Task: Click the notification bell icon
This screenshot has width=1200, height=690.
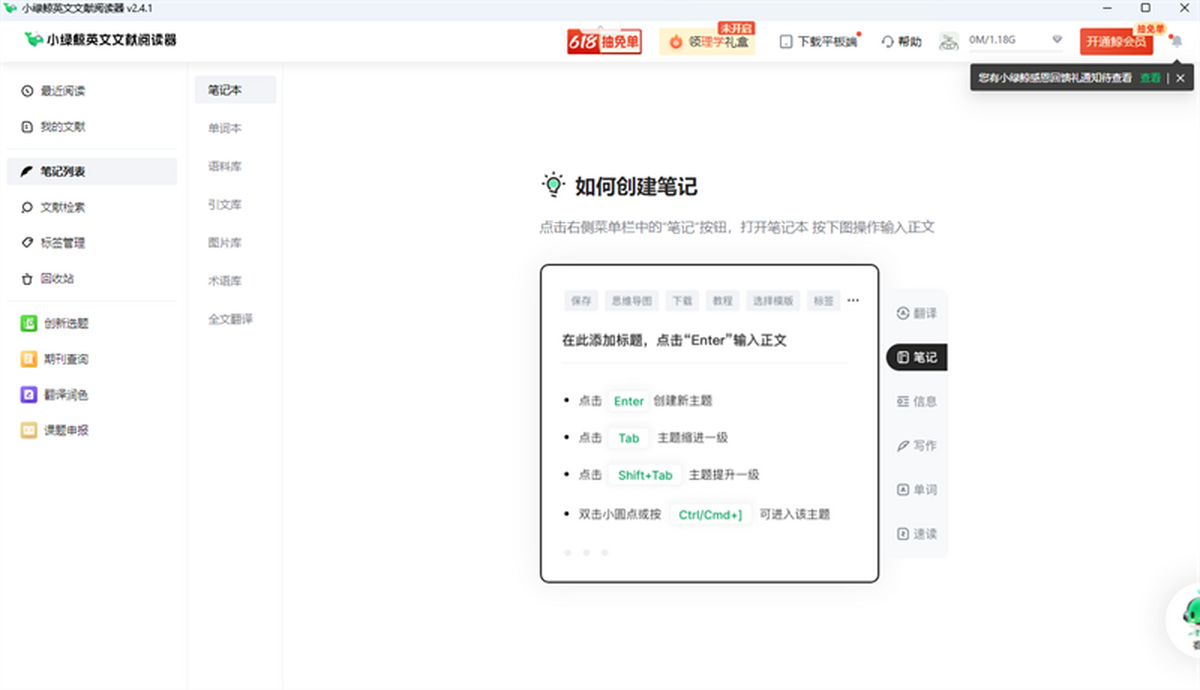Action: 1176,41
